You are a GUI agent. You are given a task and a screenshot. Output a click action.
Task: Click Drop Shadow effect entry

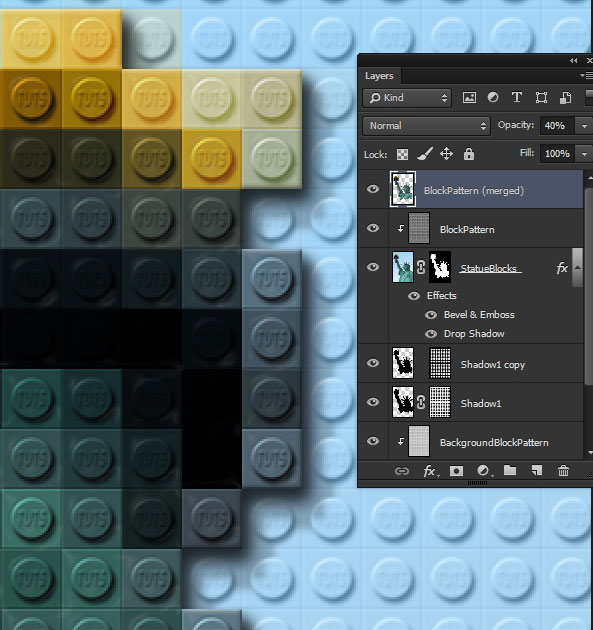click(474, 334)
